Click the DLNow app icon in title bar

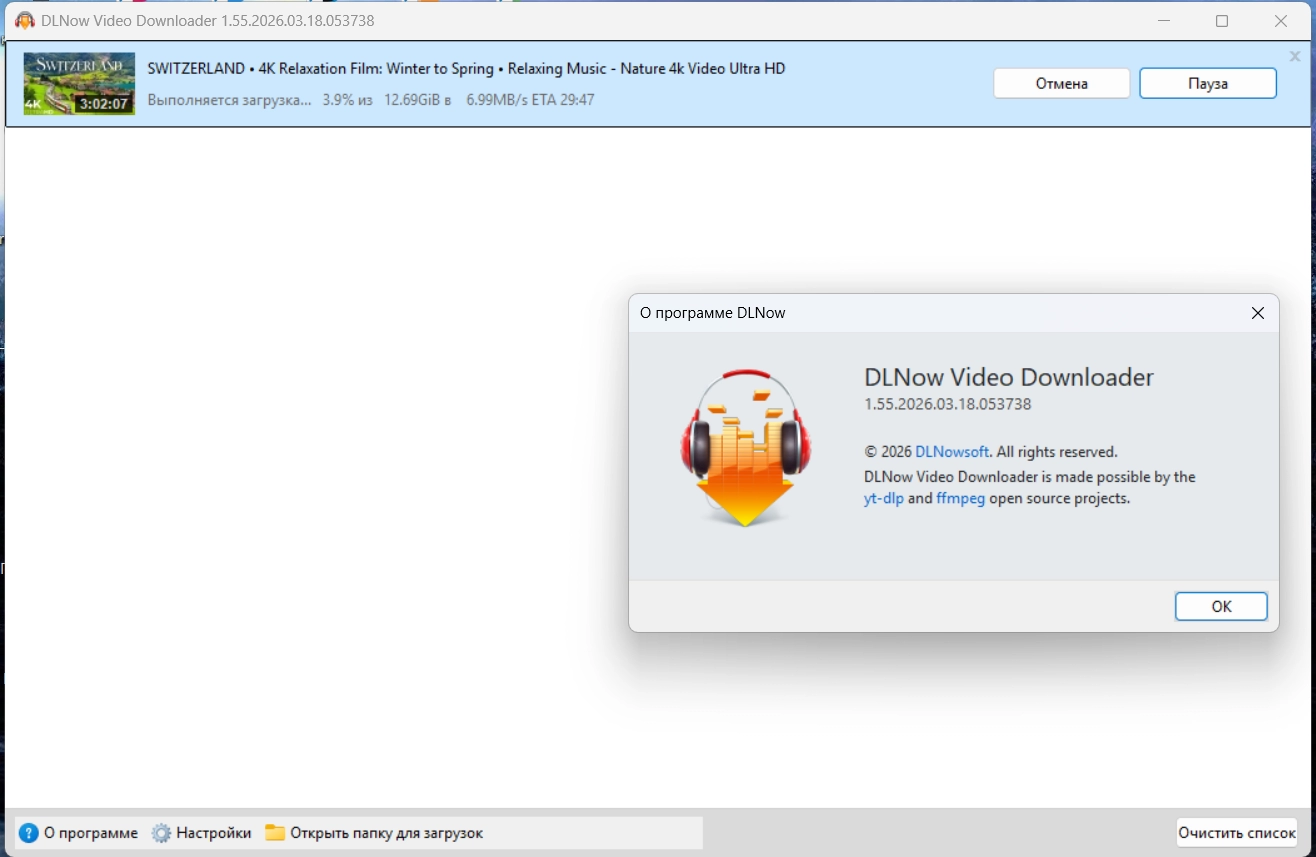[25, 20]
